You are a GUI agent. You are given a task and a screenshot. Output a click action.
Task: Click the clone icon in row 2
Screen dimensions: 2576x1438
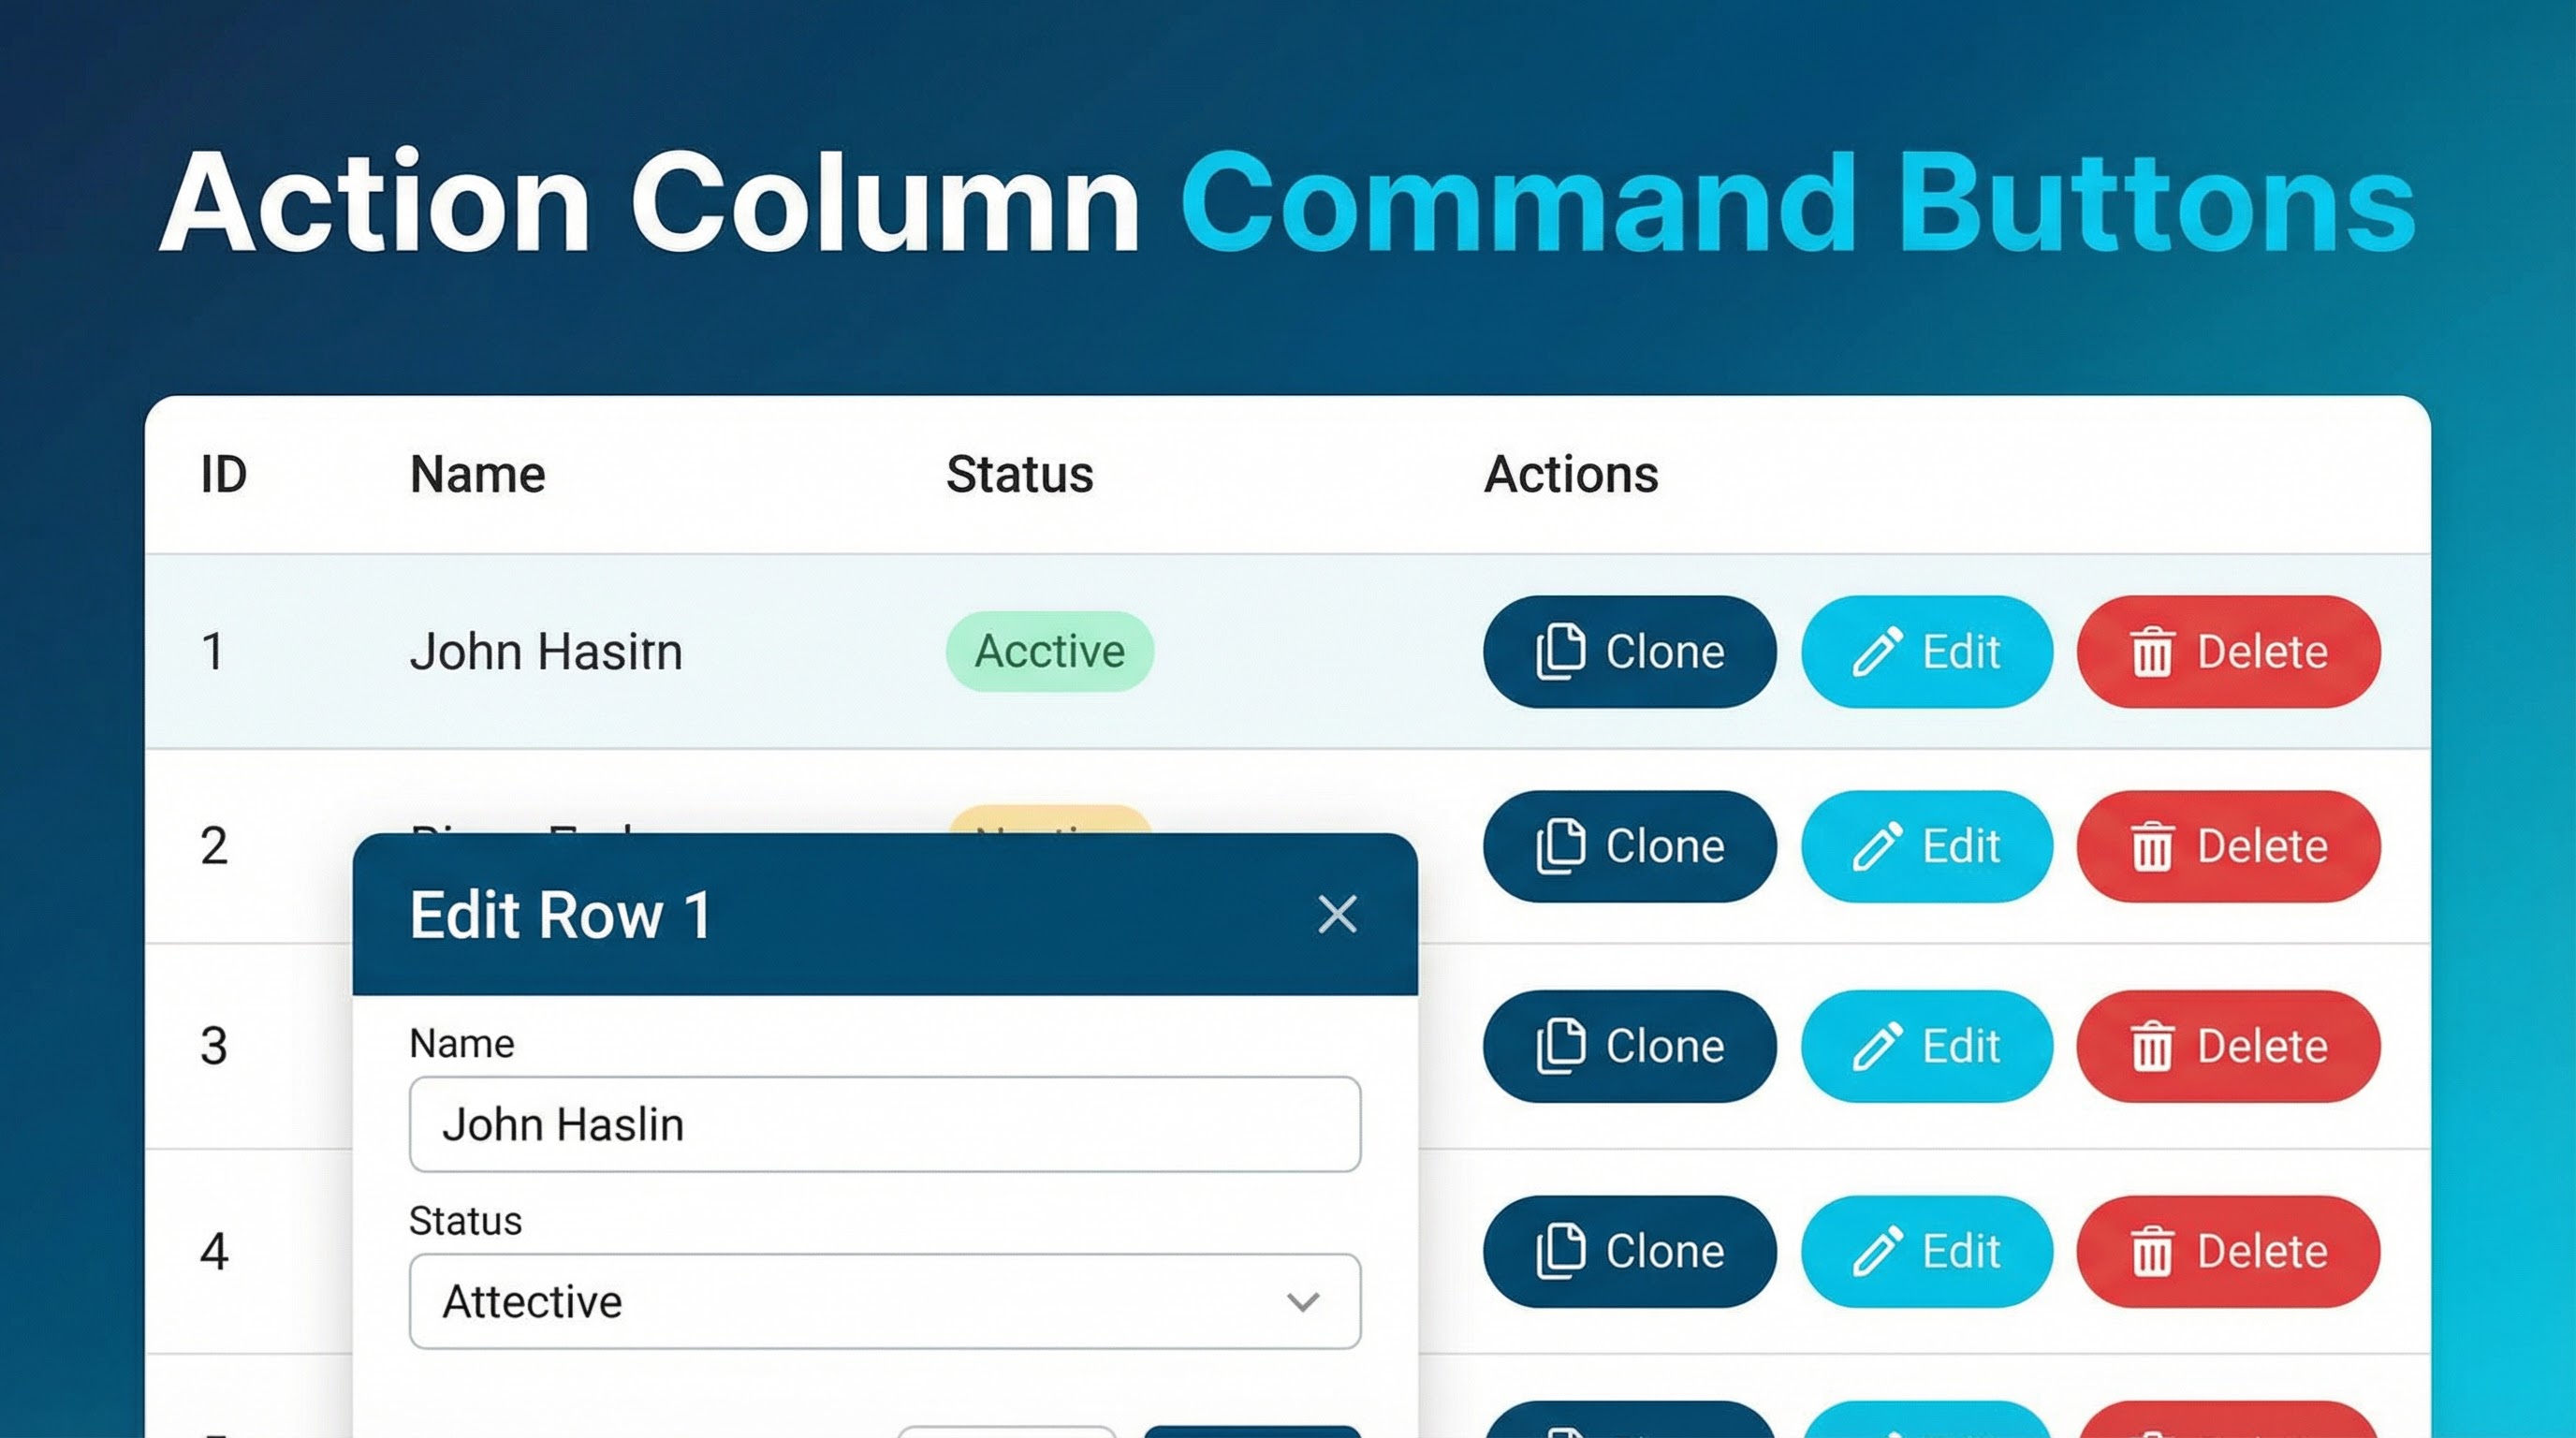pyautogui.click(x=1560, y=846)
